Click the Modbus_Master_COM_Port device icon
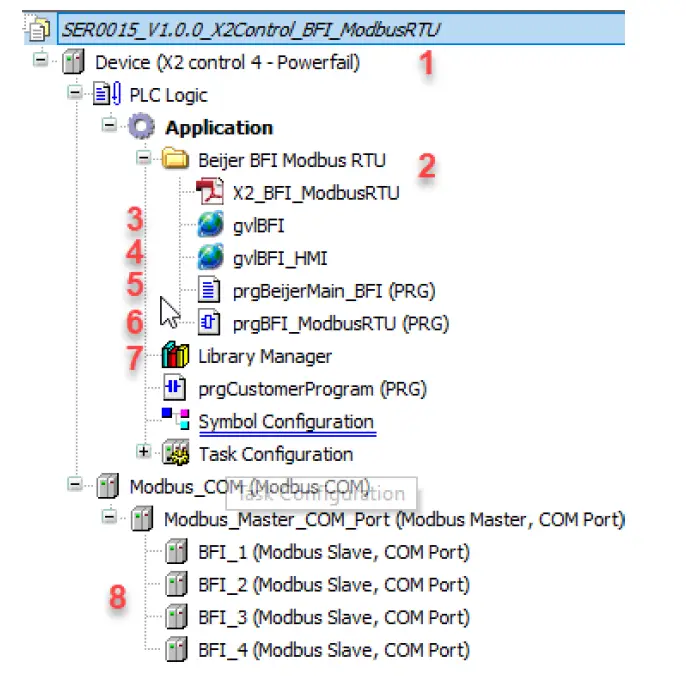The width and height of the screenshot is (686, 676). coord(142,518)
